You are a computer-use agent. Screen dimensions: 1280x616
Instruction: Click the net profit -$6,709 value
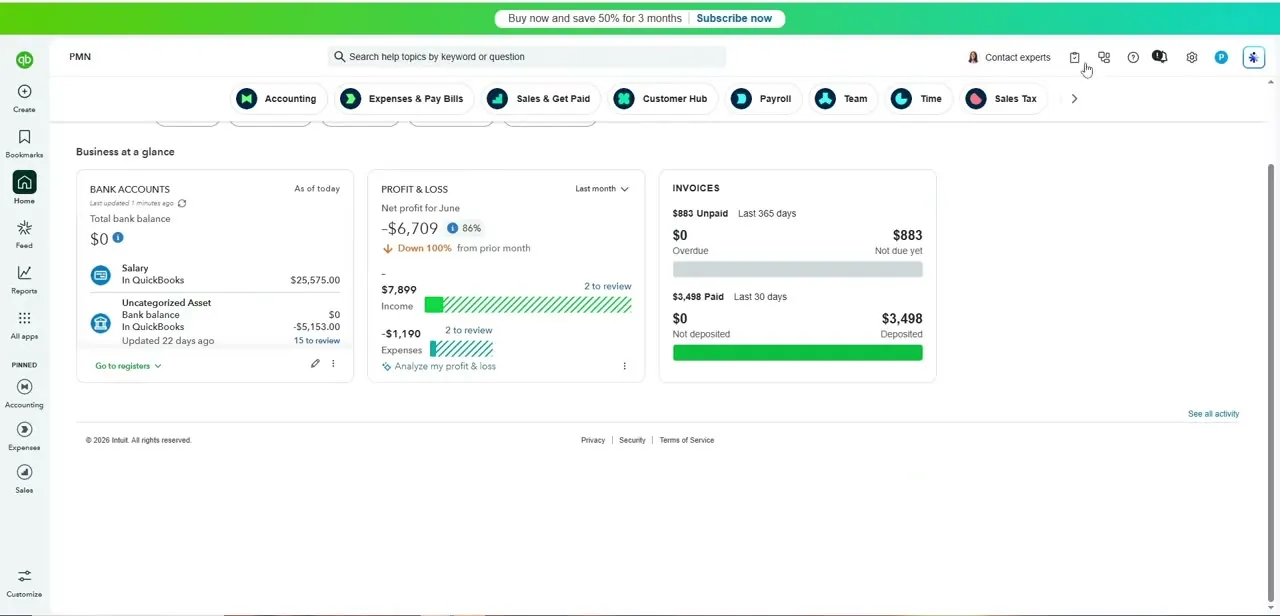pos(410,228)
